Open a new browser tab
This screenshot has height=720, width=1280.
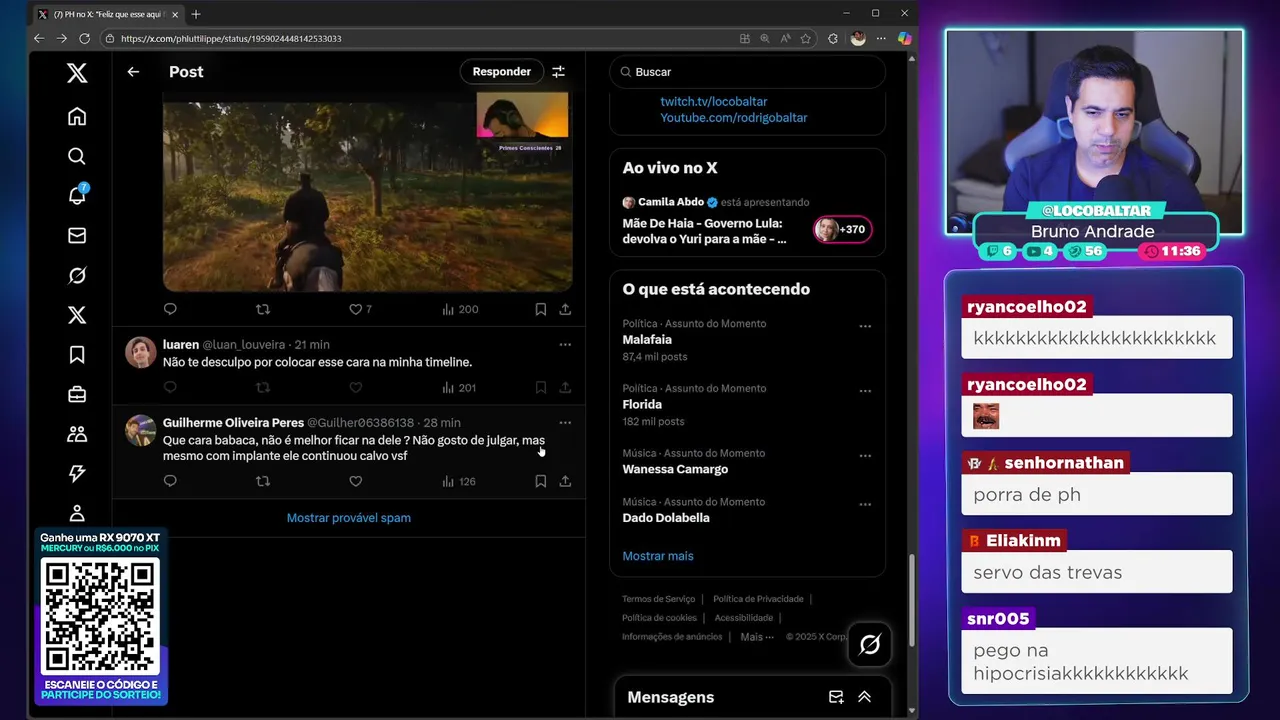coord(196,14)
